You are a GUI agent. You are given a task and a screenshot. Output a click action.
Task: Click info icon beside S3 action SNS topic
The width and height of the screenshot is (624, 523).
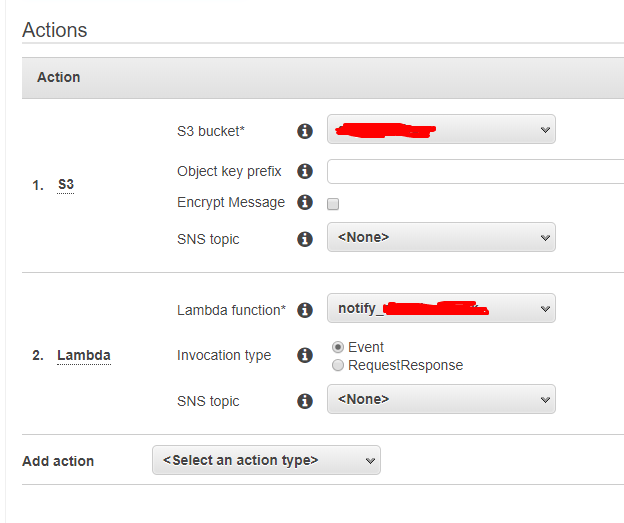pyautogui.click(x=305, y=239)
